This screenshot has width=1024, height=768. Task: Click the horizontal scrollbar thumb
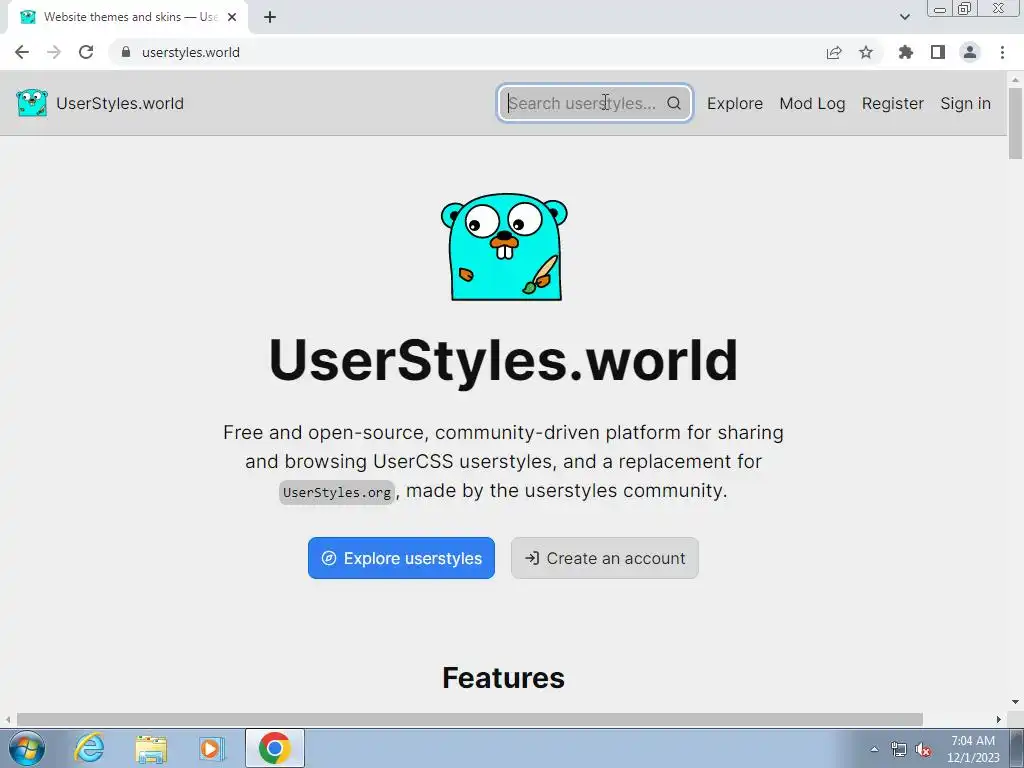(x=470, y=719)
